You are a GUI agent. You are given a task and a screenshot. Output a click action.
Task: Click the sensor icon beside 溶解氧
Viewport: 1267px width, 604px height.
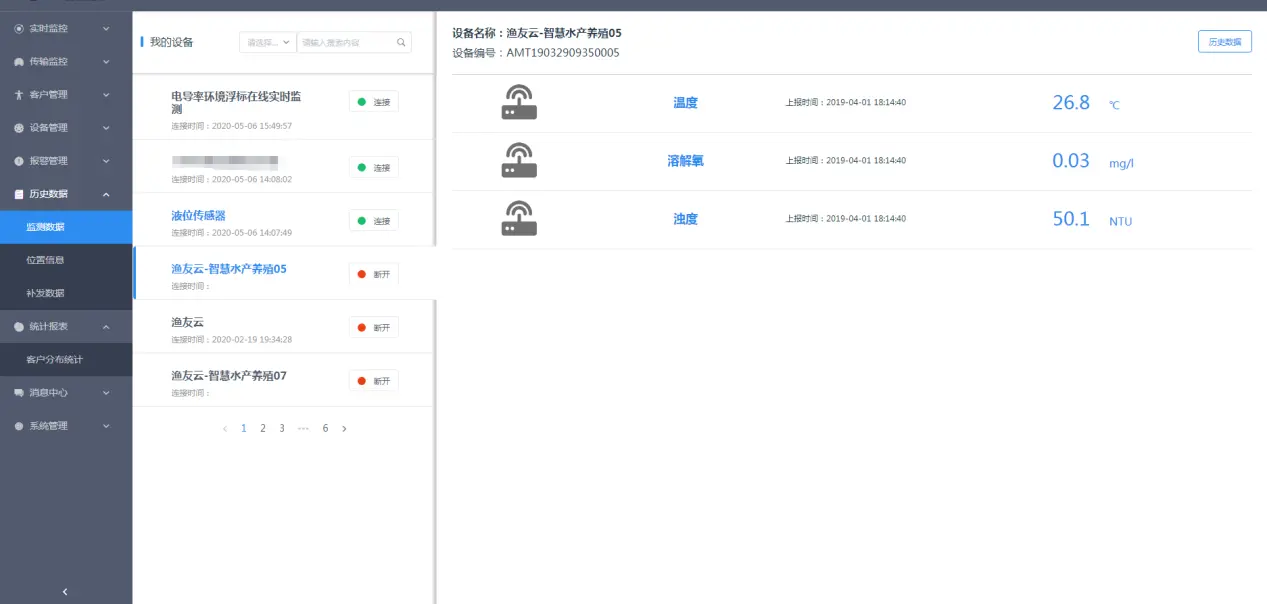click(x=518, y=161)
